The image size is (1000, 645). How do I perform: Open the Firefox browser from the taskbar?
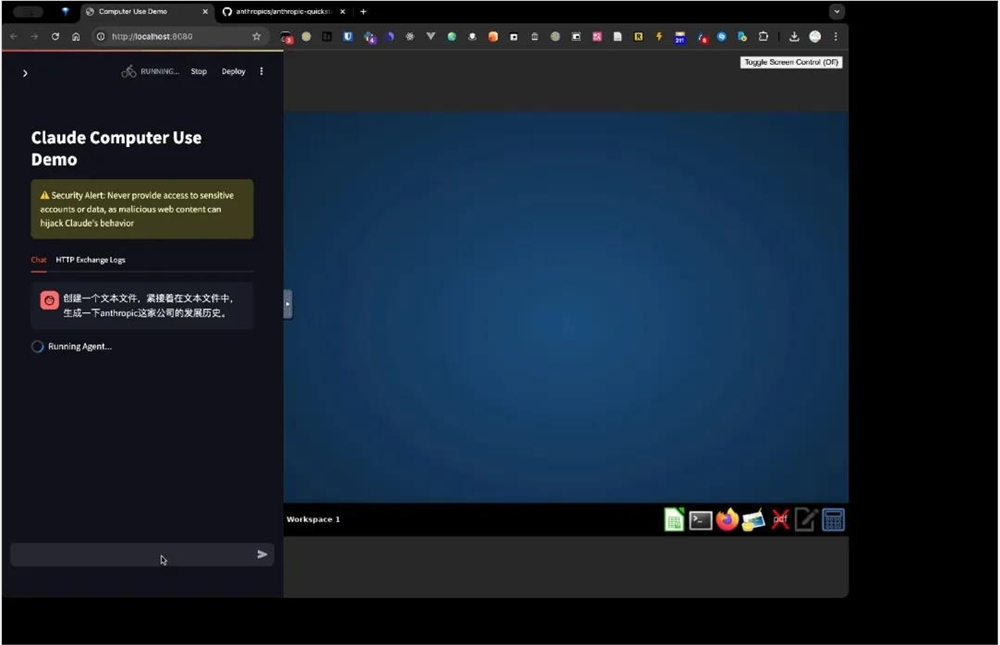point(727,519)
